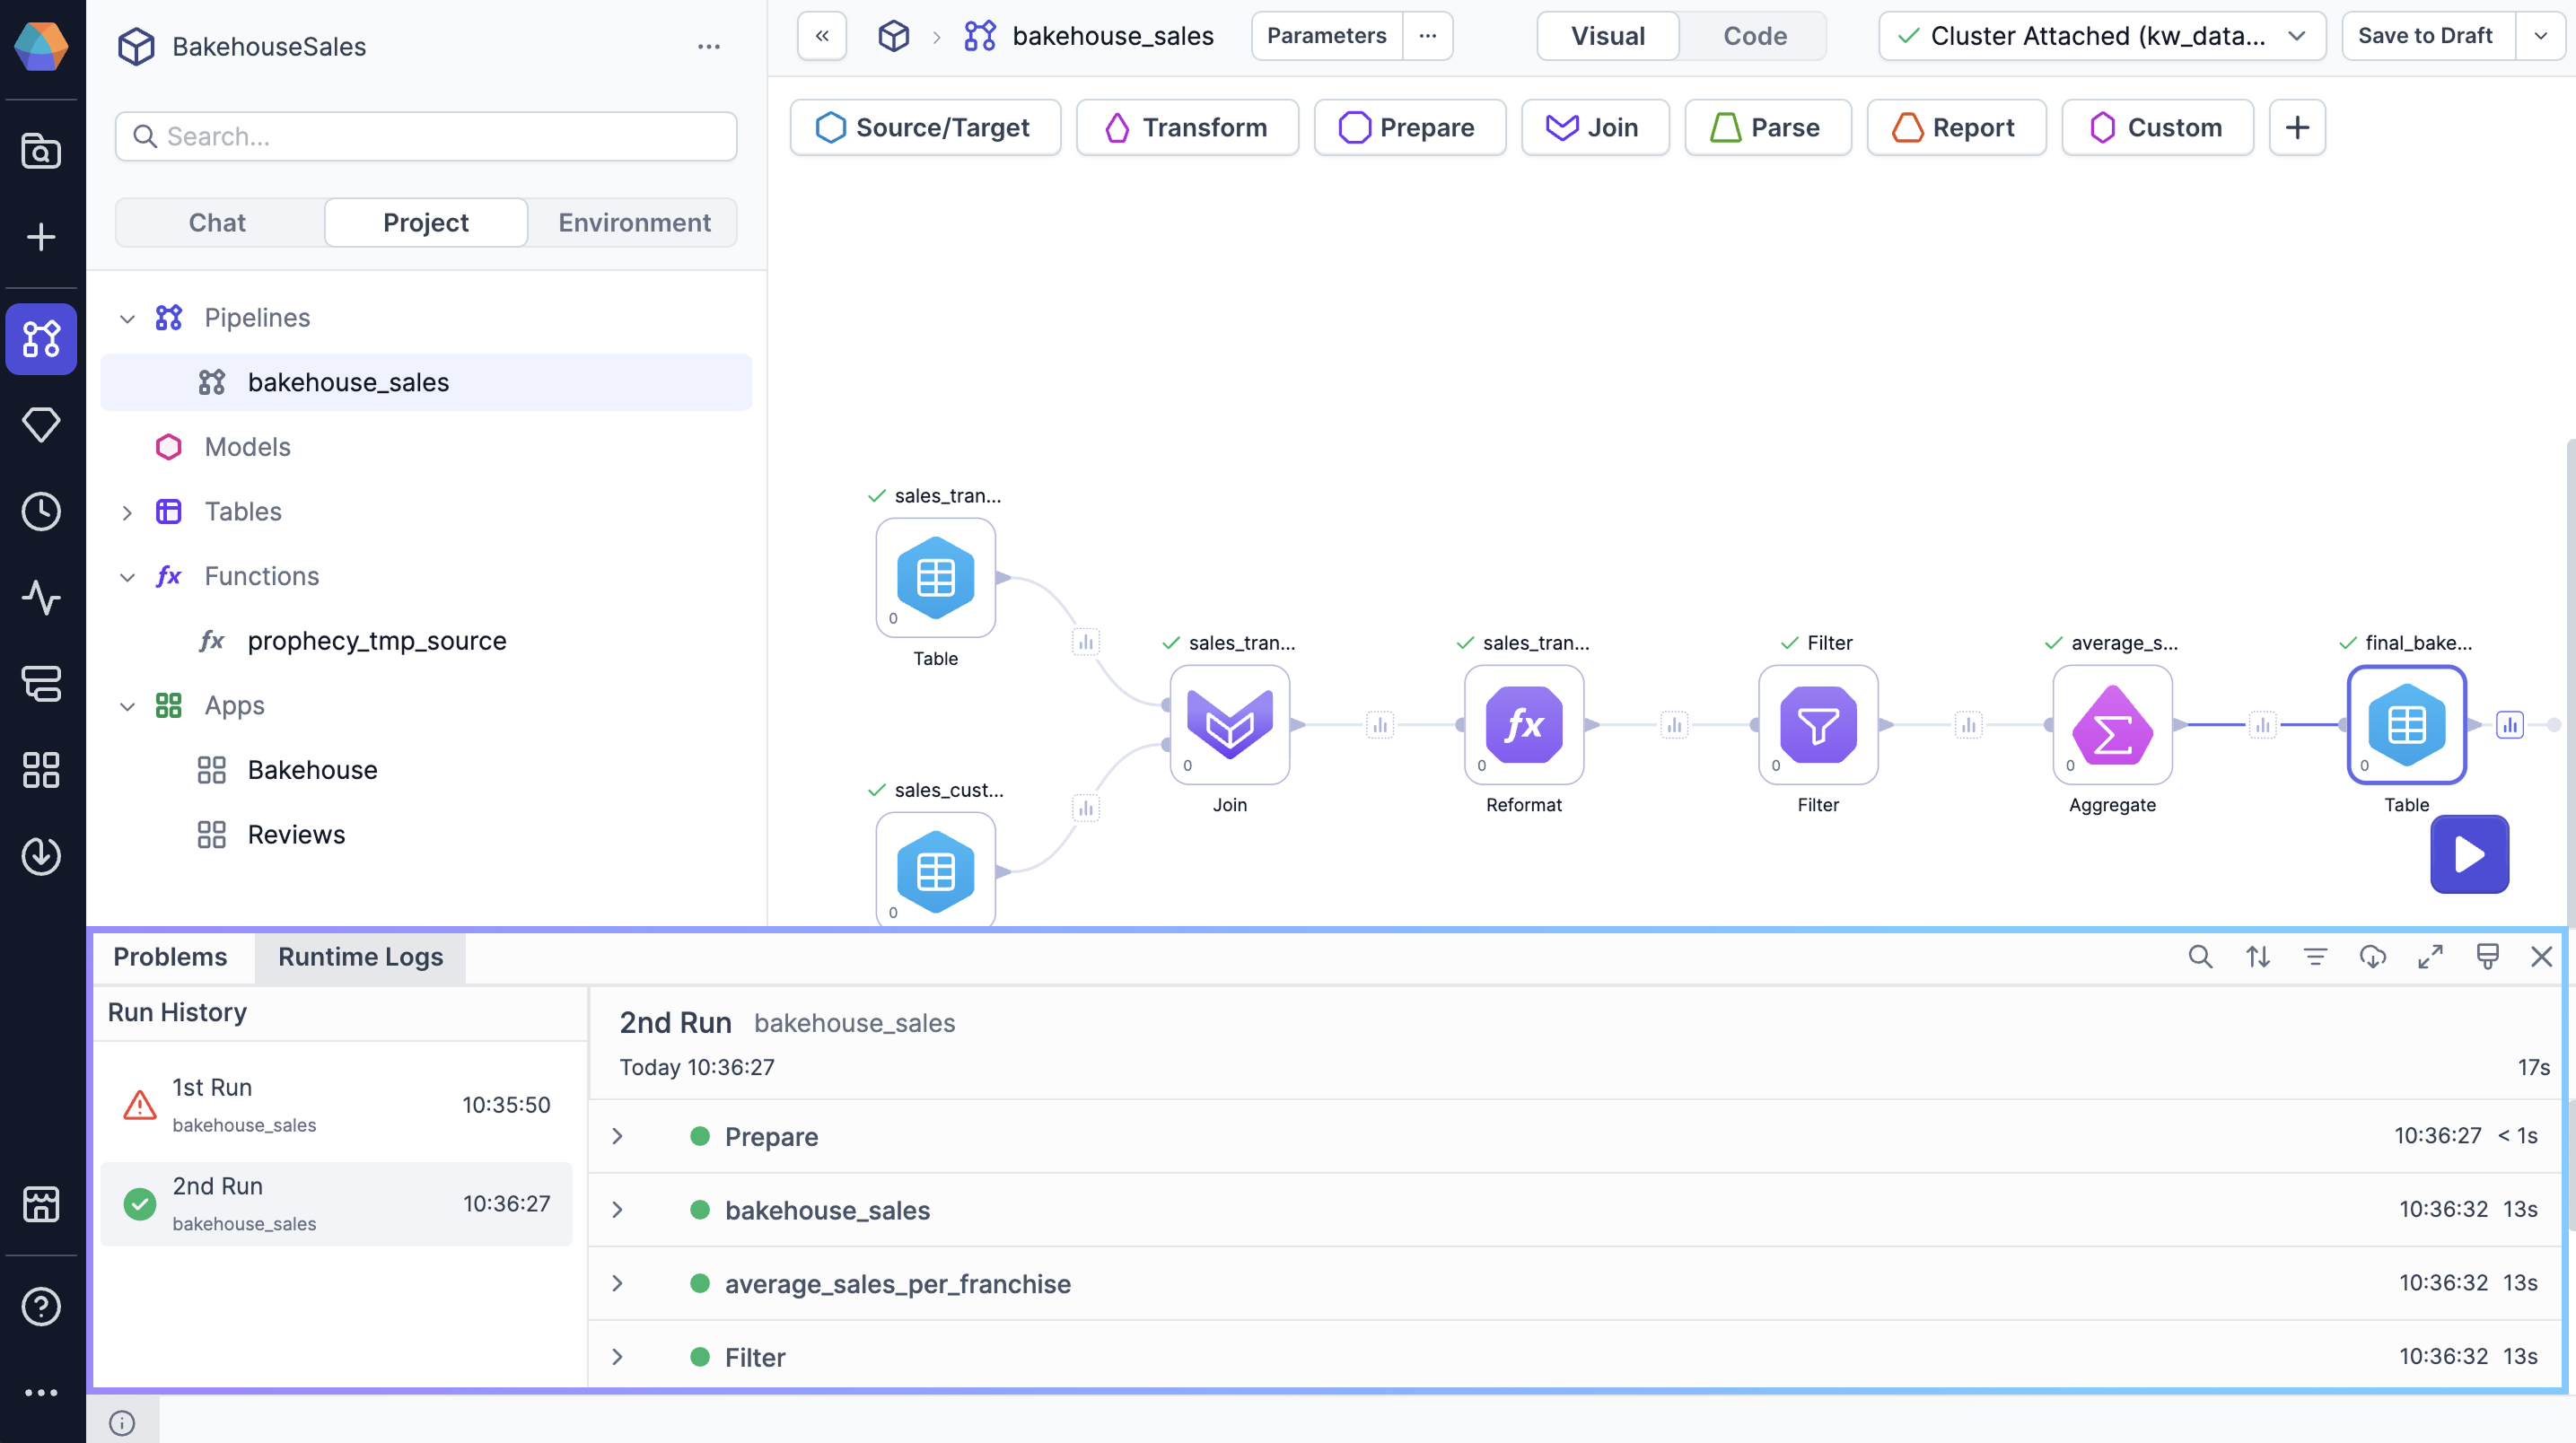Expand the Tables tree section

127,512
